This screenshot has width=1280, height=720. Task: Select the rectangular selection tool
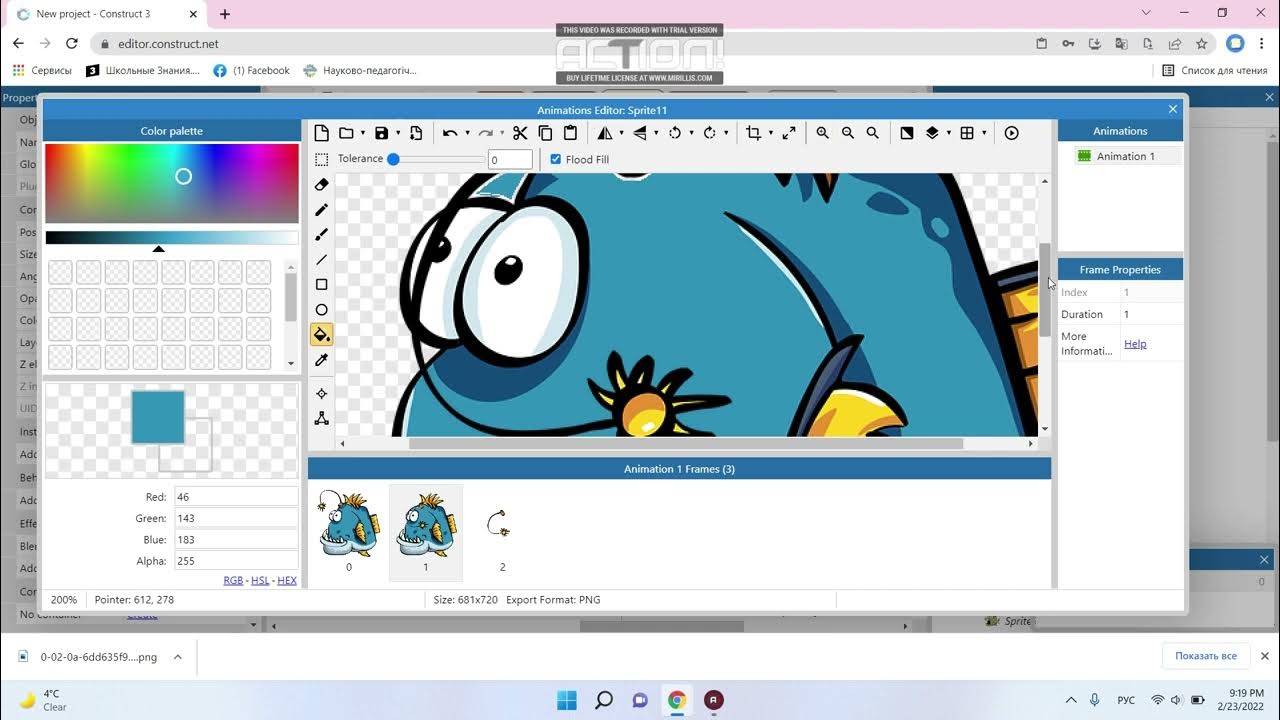[x=322, y=159]
